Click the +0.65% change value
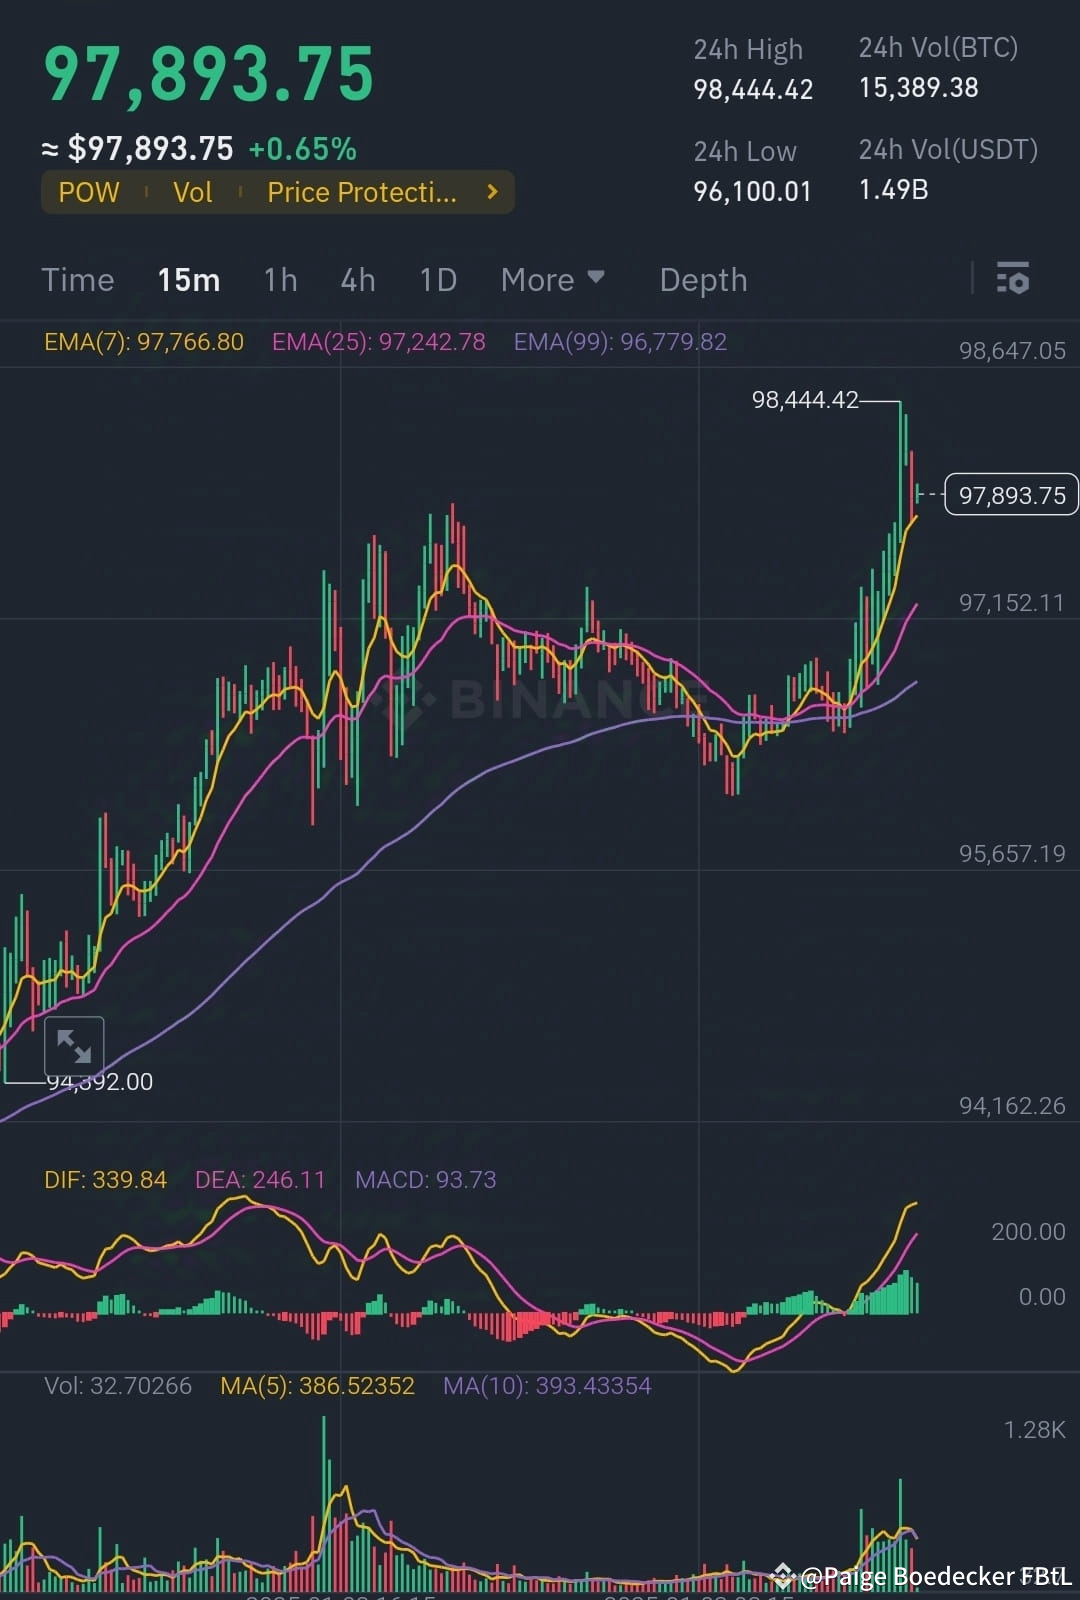 point(302,150)
